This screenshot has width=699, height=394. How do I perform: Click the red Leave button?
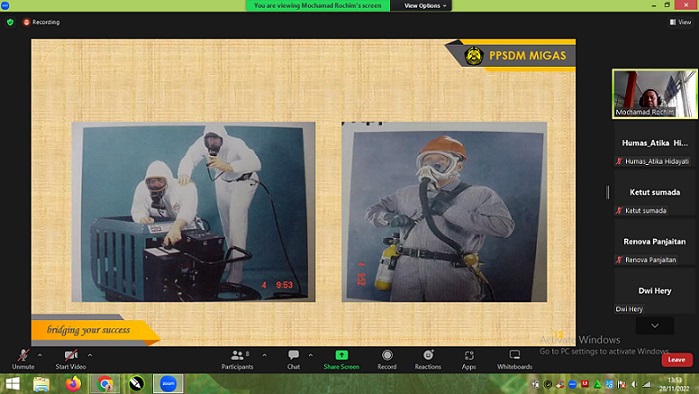click(677, 360)
